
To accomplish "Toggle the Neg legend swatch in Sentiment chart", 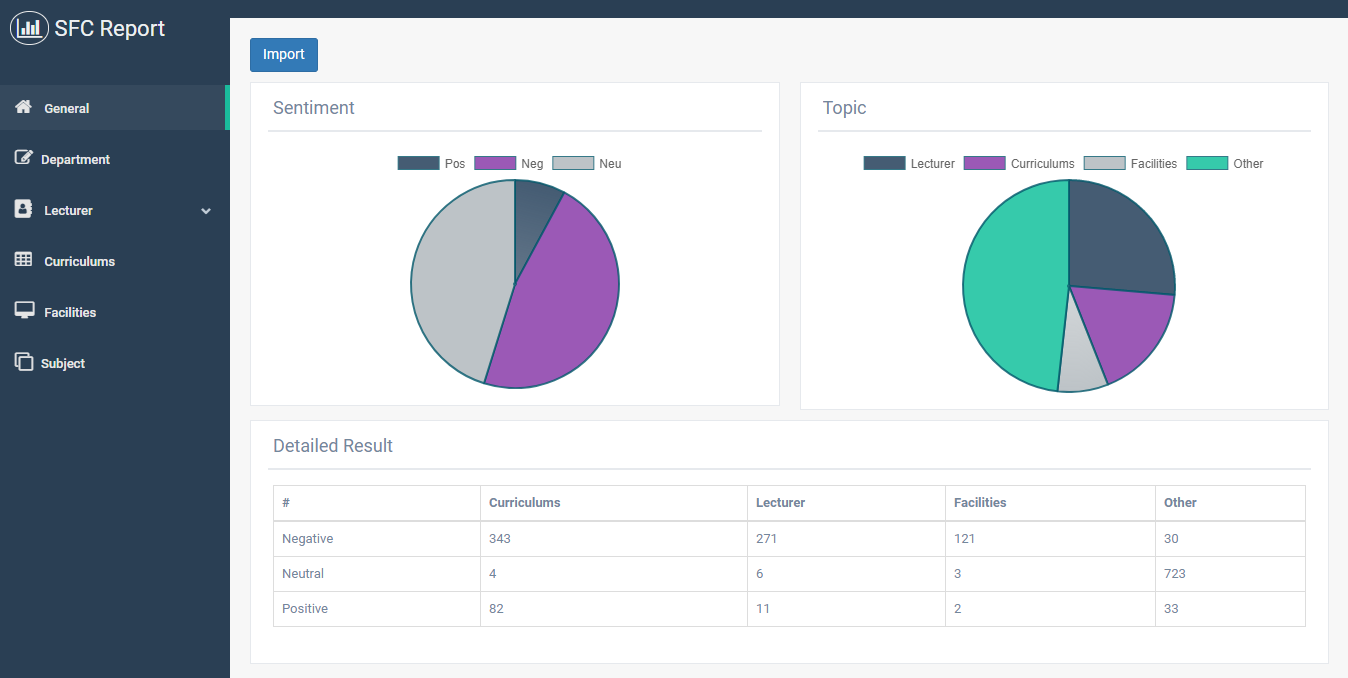I will click(495, 163).
